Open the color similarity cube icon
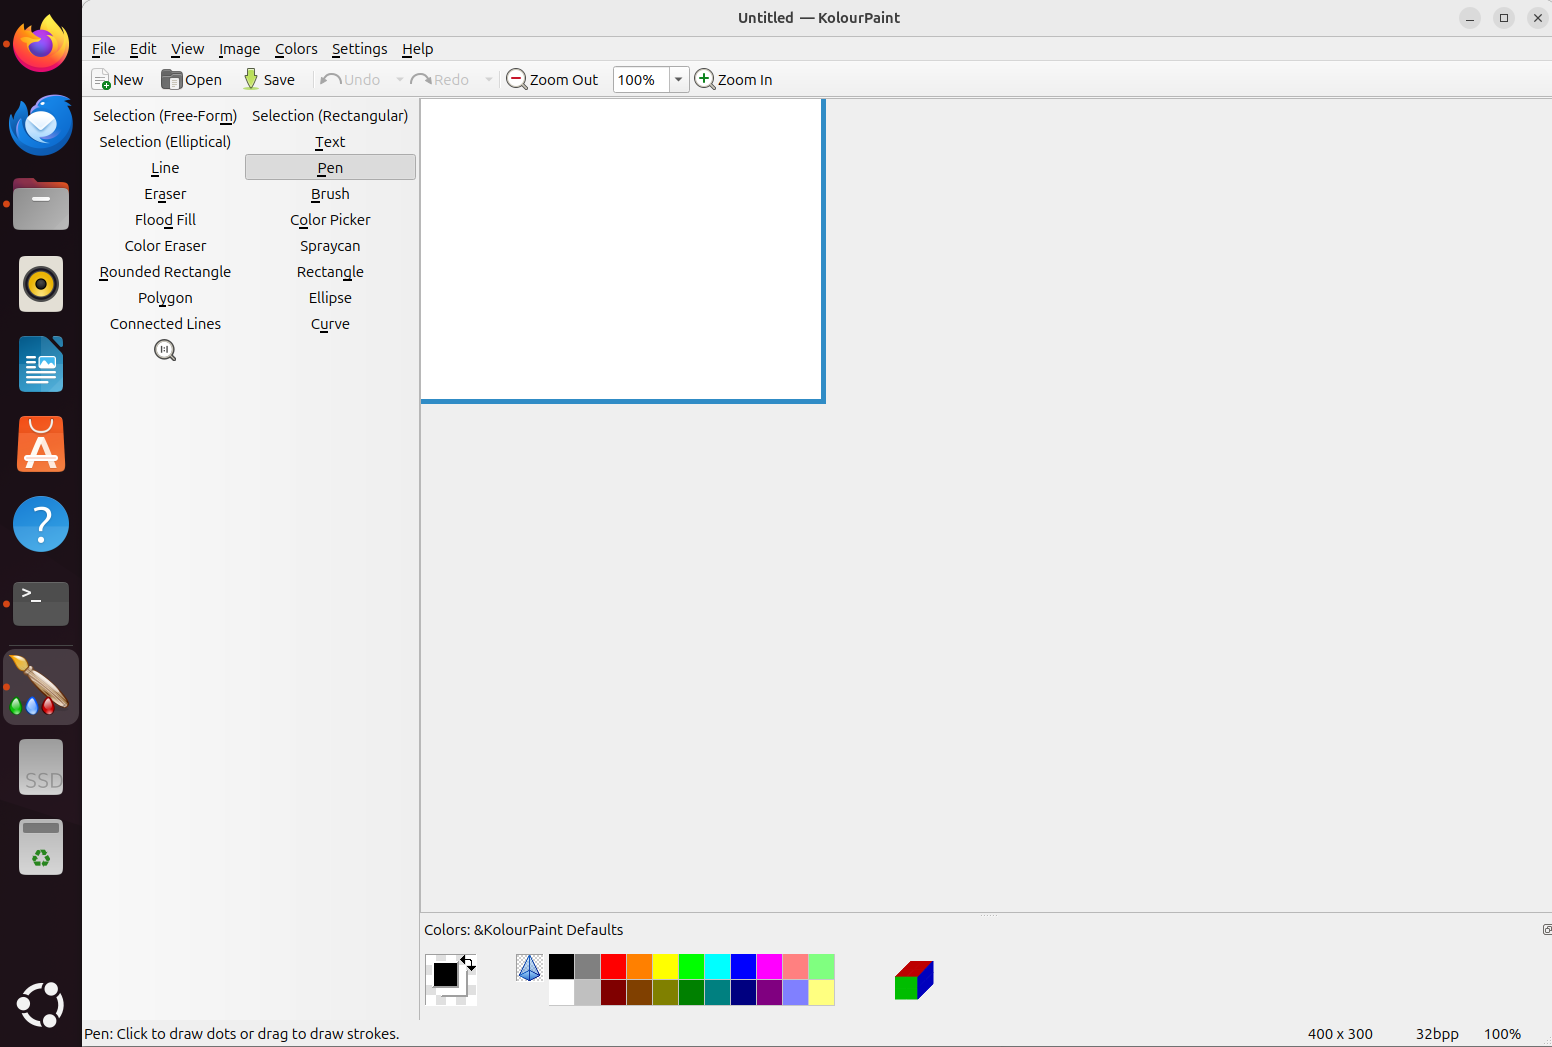The height and width of the screenshot is (1047, 1552). click(914, 980)
